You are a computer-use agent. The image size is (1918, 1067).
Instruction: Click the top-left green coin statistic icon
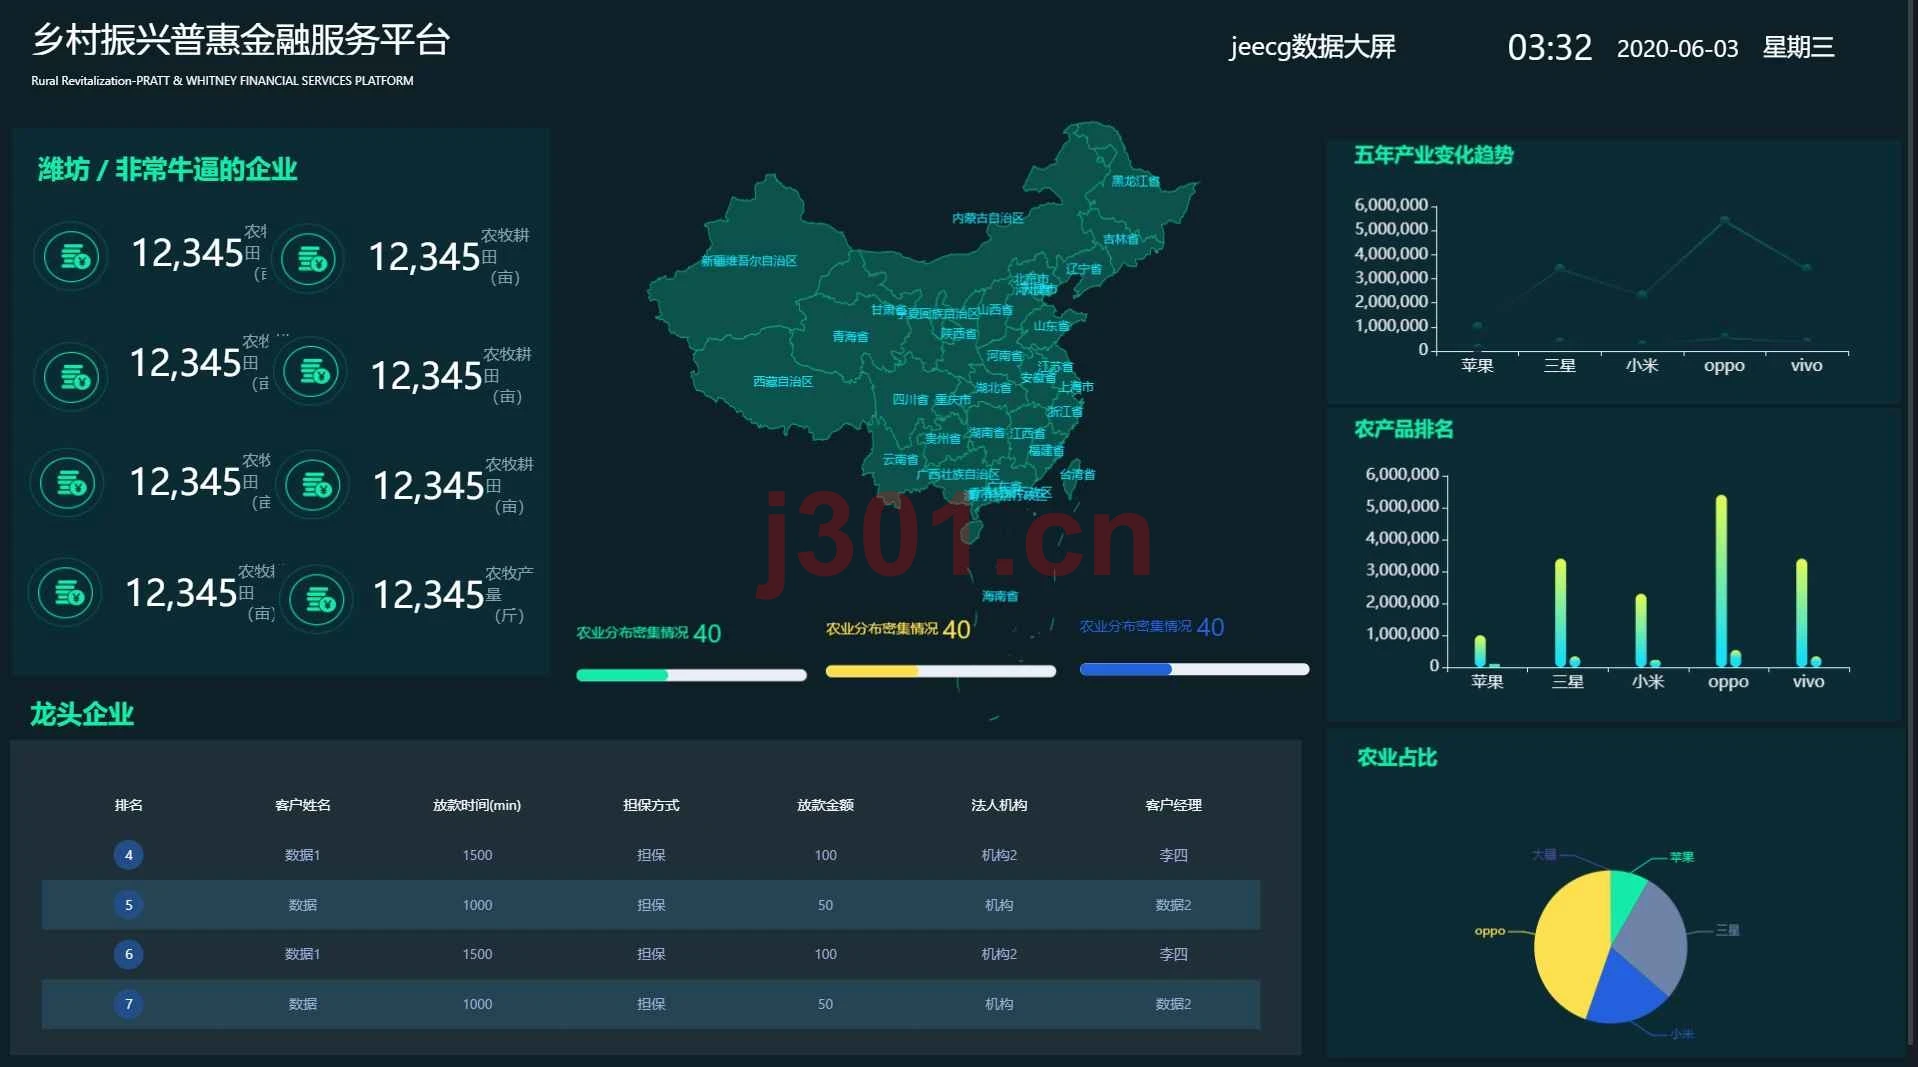click(x=70, y=256)
